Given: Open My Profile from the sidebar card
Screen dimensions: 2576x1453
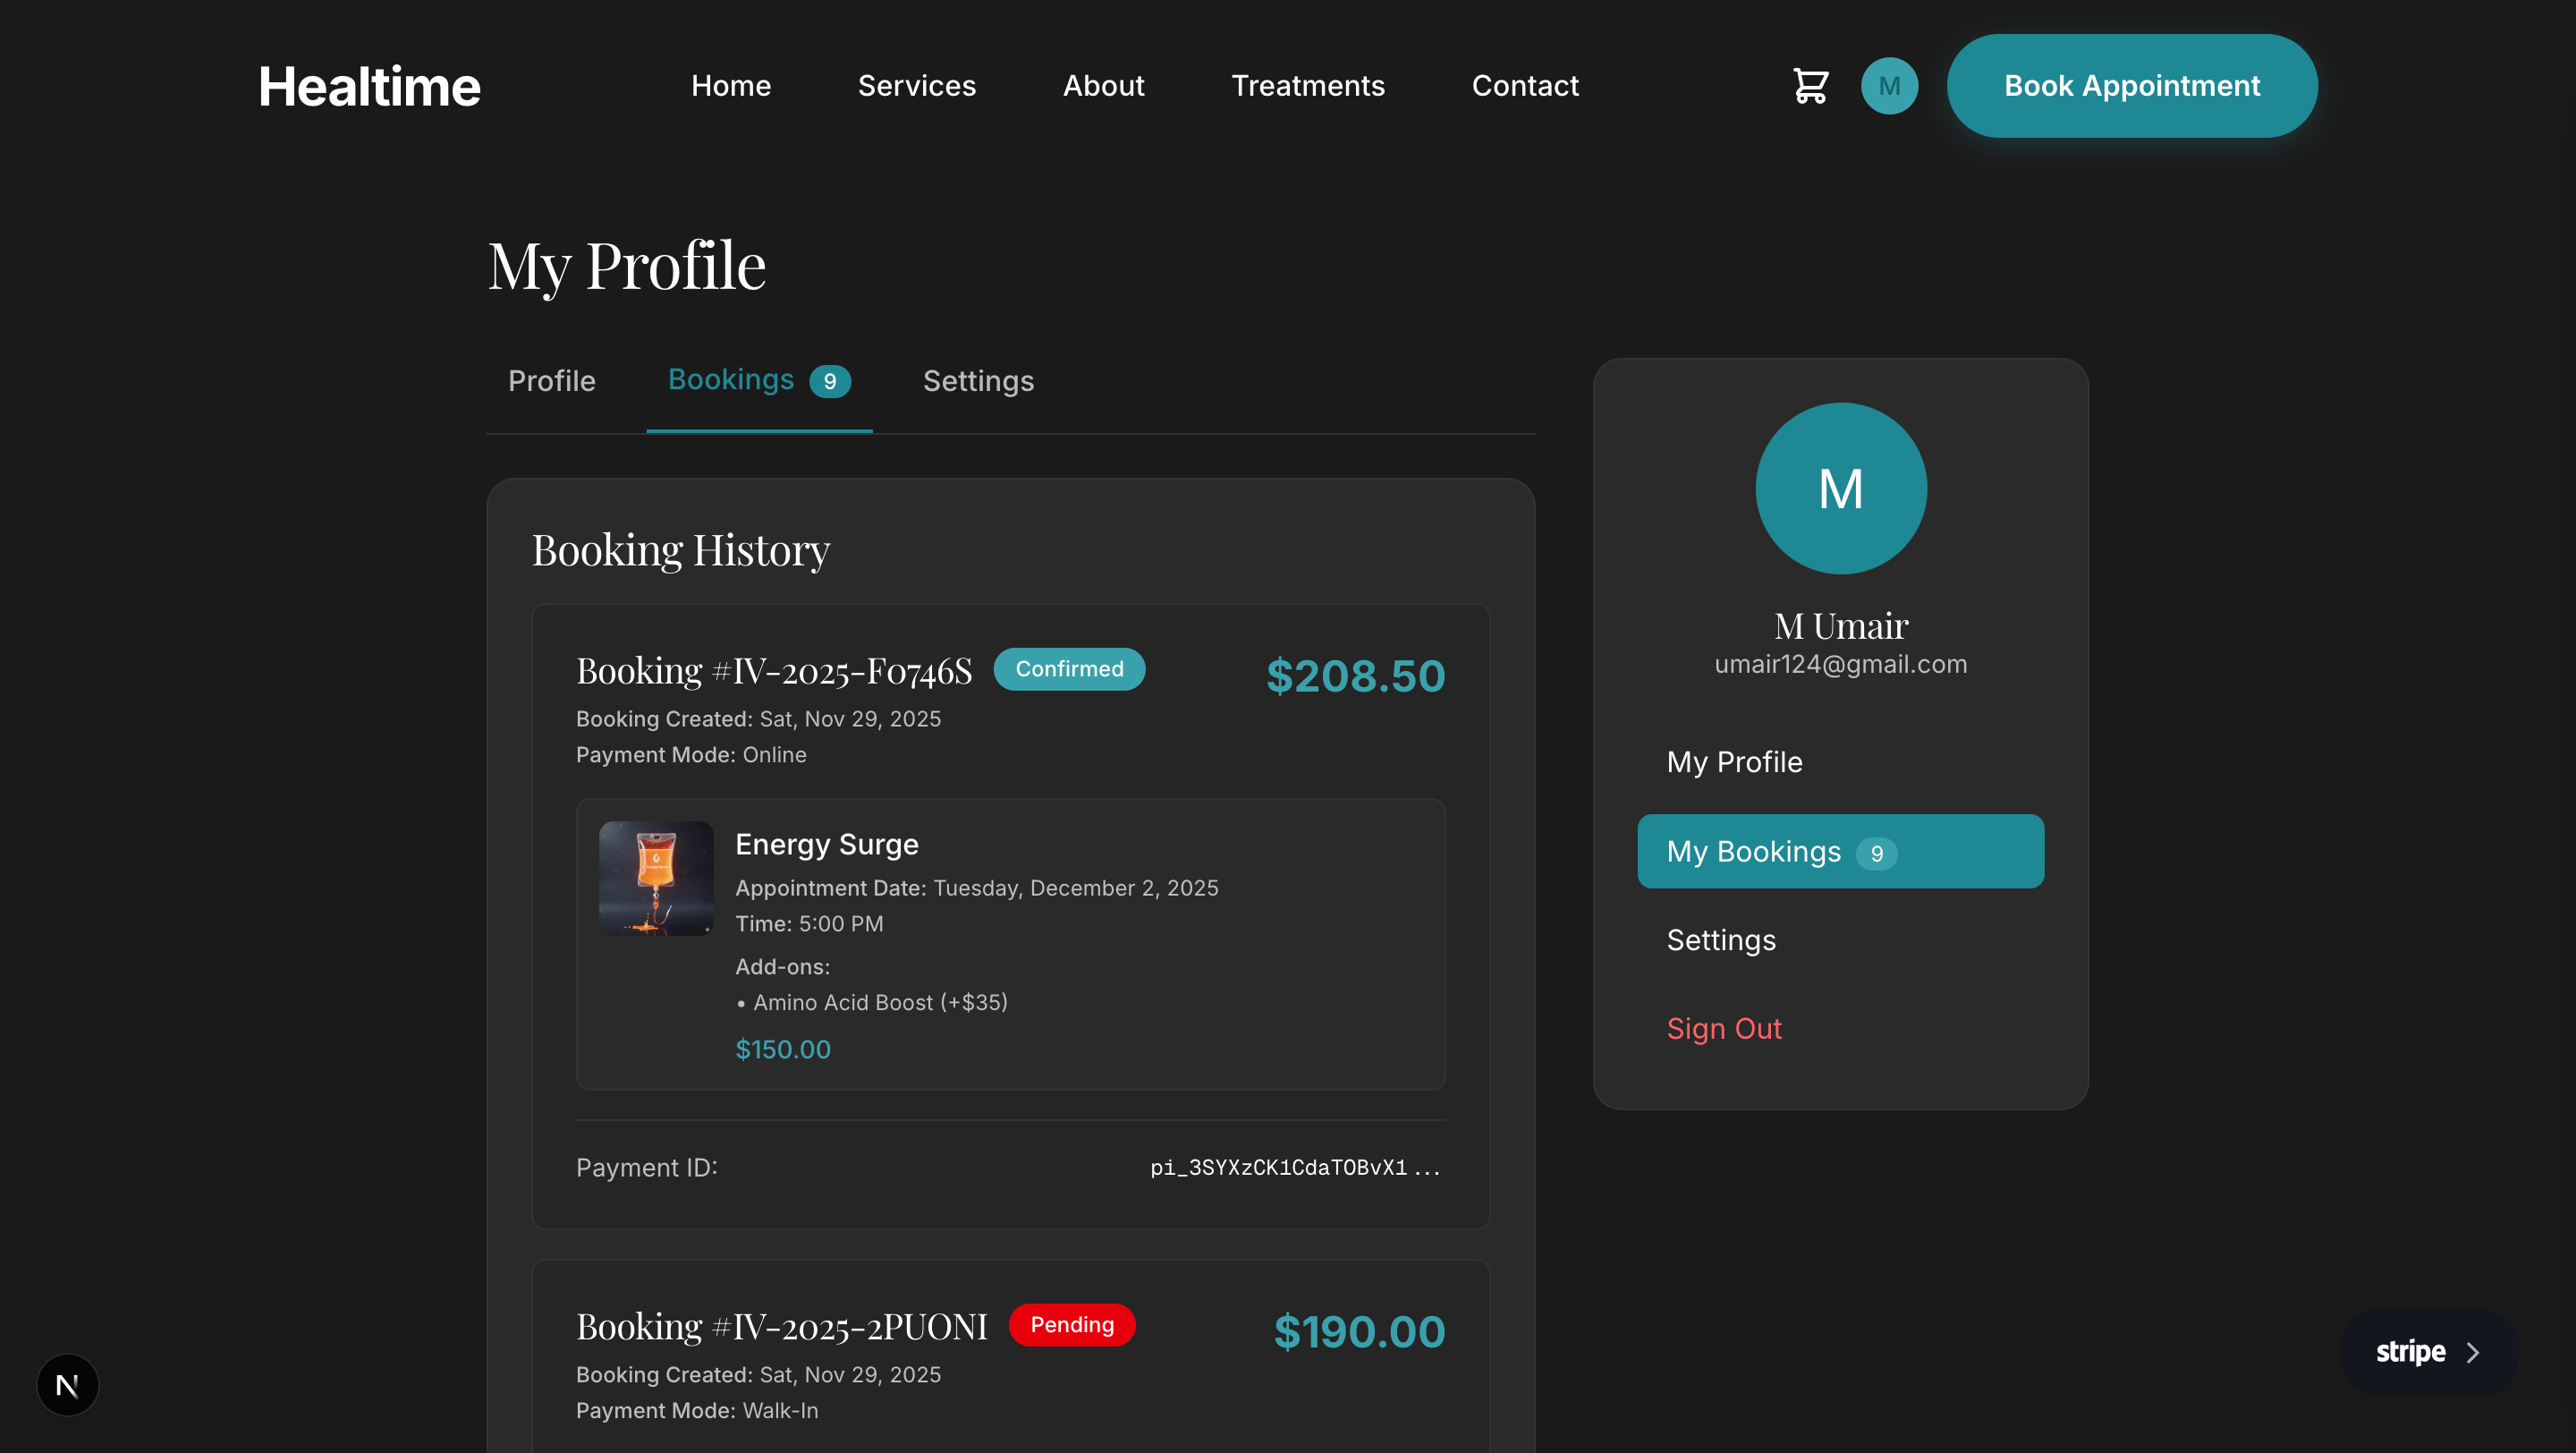Looking at the screenshot, I should pos(1734,762).
